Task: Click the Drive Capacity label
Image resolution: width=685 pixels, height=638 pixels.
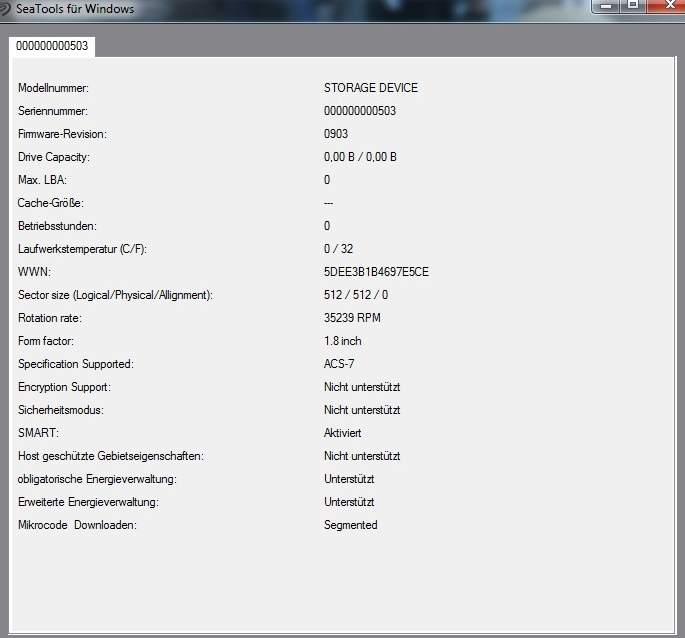Action: click(54, 157)
